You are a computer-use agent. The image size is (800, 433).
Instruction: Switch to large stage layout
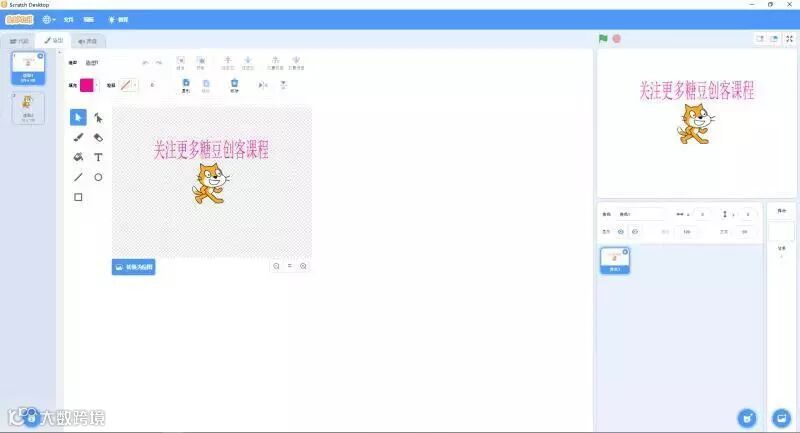coord(774,39)
